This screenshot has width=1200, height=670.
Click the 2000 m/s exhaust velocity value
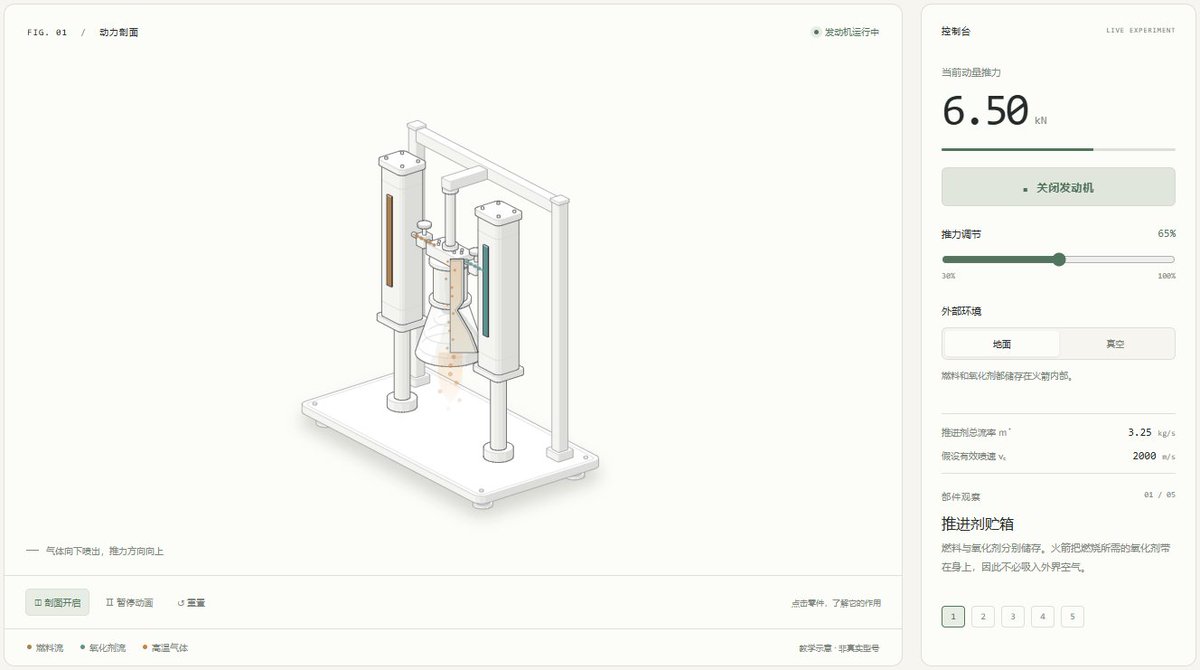point(1153,456)
